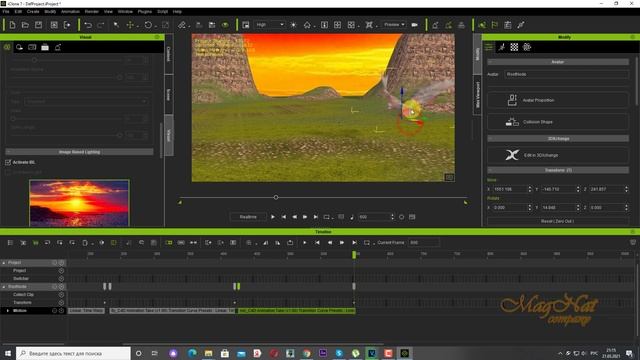Open the Create menu
This screenshot has height=360, width=640.
[33, 12]
